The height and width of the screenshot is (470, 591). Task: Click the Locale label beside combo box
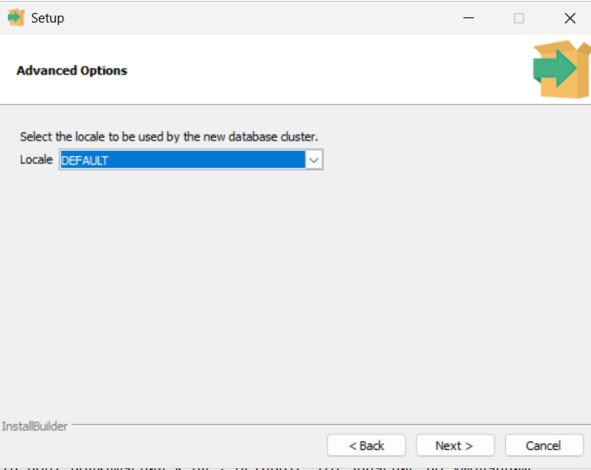point(36,159)
